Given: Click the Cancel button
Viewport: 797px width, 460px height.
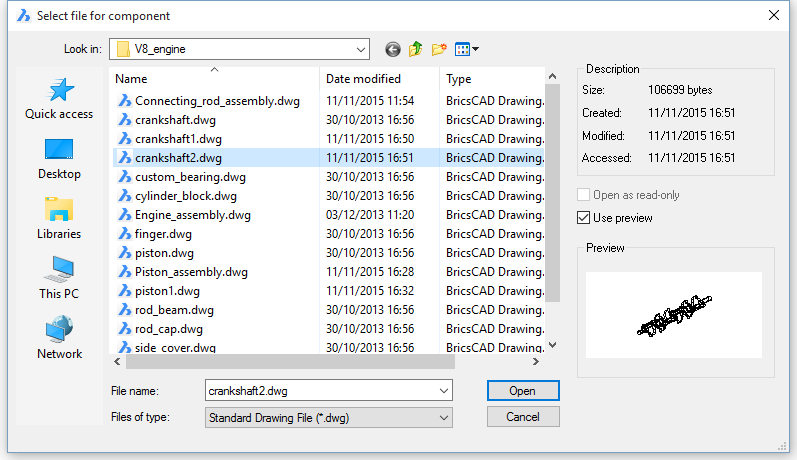Looking at the screenshot, I should [x=523, y=417].
